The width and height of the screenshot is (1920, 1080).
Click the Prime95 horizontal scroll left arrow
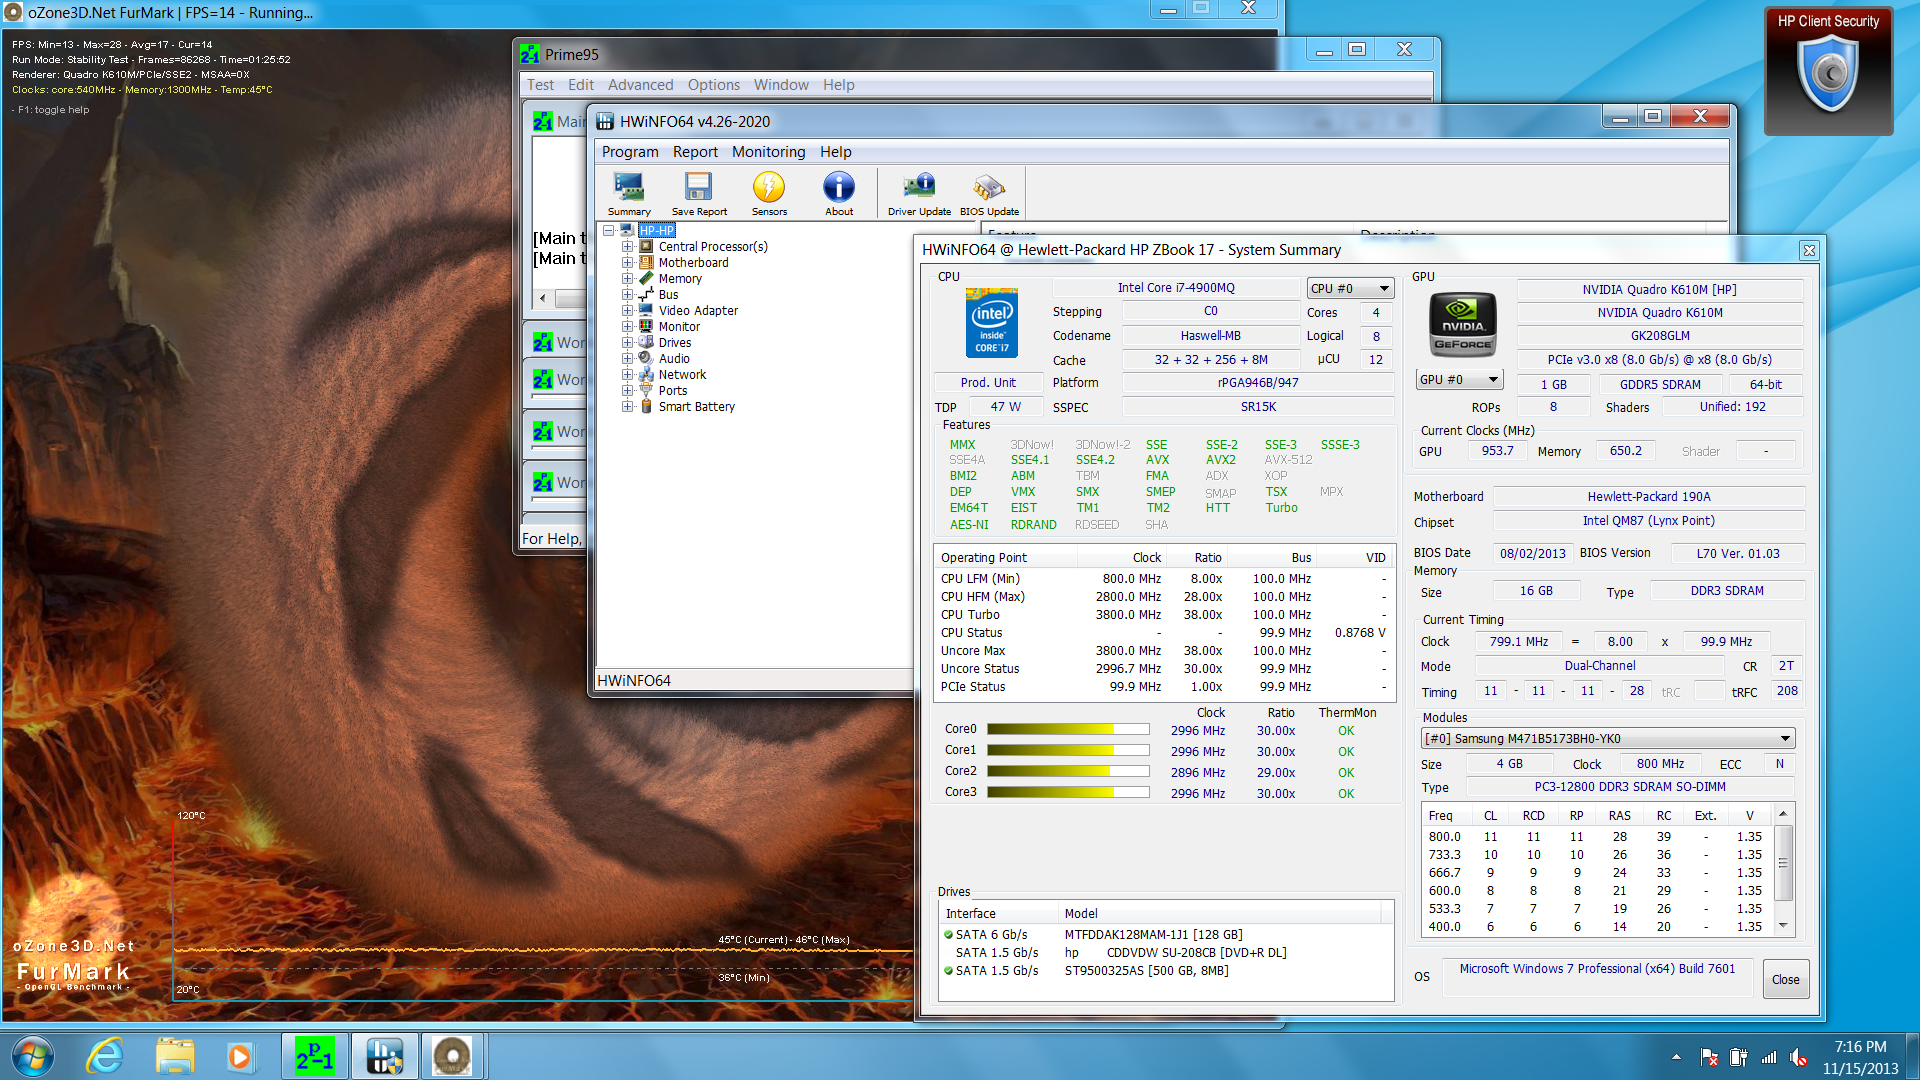point(543,298)
